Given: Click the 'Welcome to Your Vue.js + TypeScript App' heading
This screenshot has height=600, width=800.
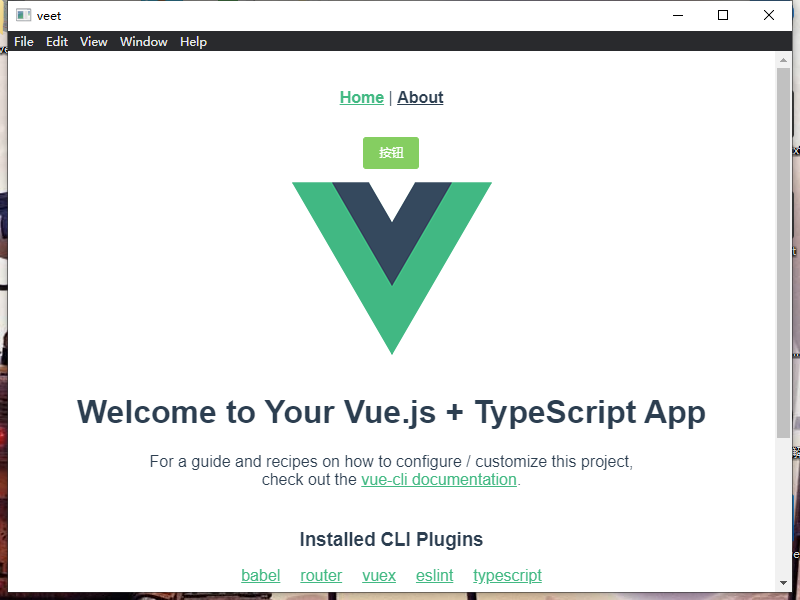Looking at the screenshot, I should pyautogui.click(x=391, y=412).
